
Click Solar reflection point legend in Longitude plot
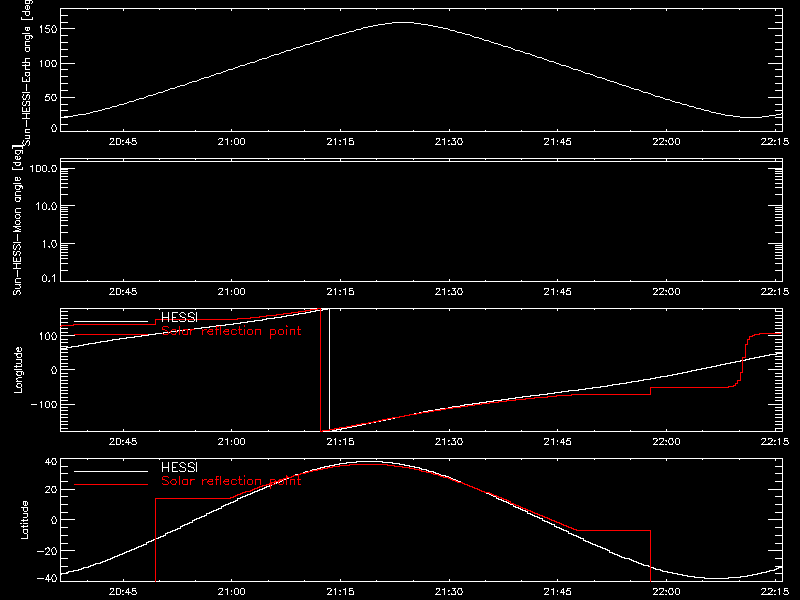231,332
